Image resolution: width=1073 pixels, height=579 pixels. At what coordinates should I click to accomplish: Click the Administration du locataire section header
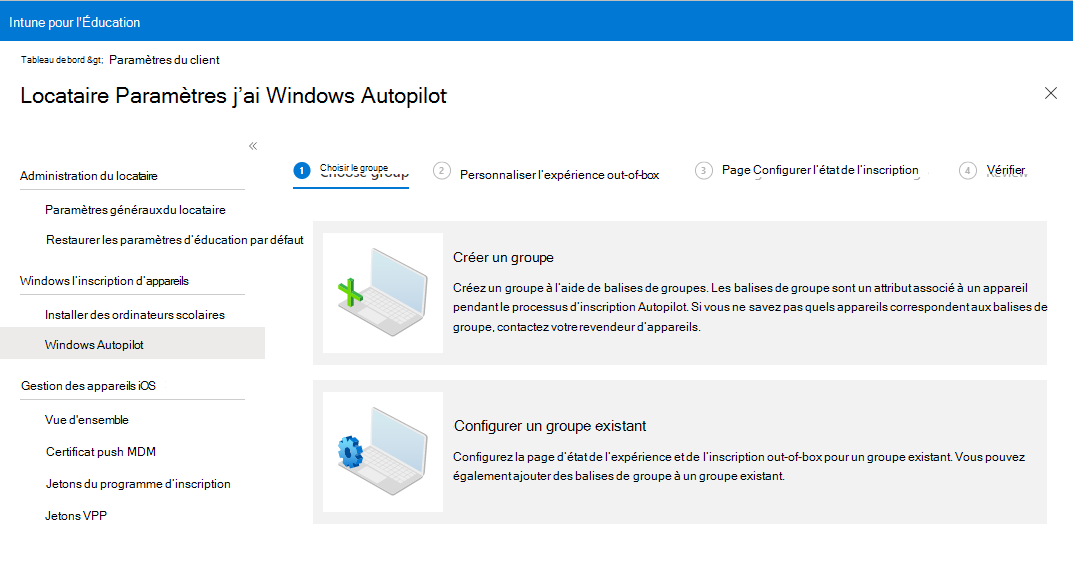pos(88,176)
